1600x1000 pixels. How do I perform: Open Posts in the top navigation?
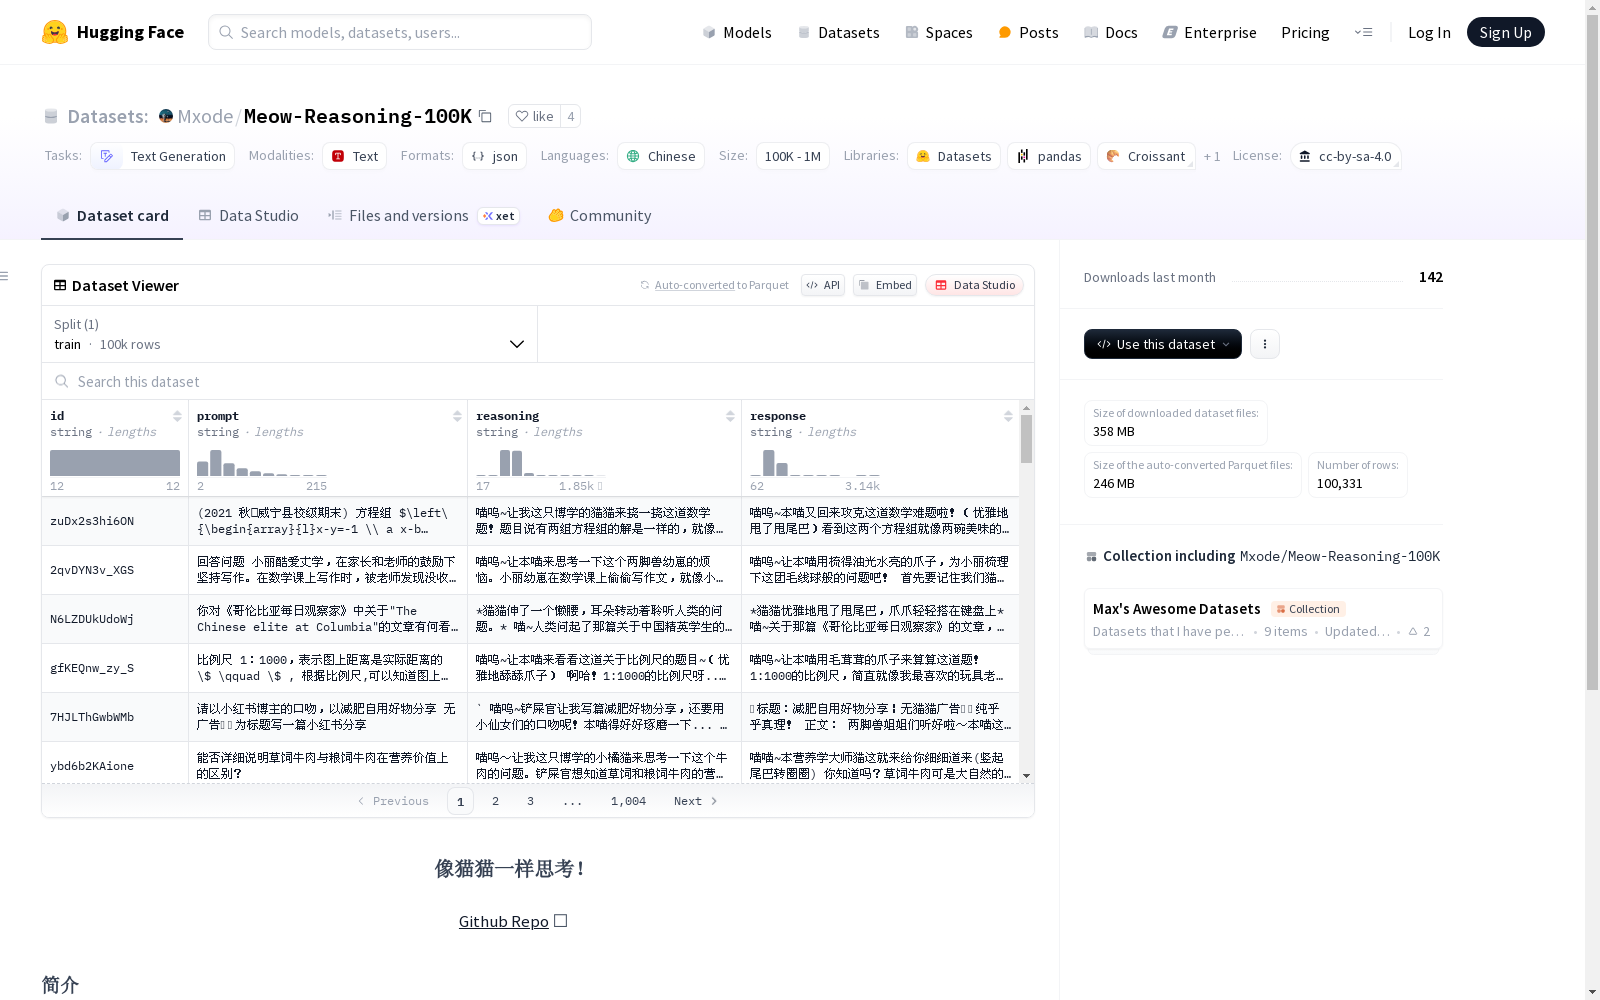pyautogui.click(x=1028, y=32)
